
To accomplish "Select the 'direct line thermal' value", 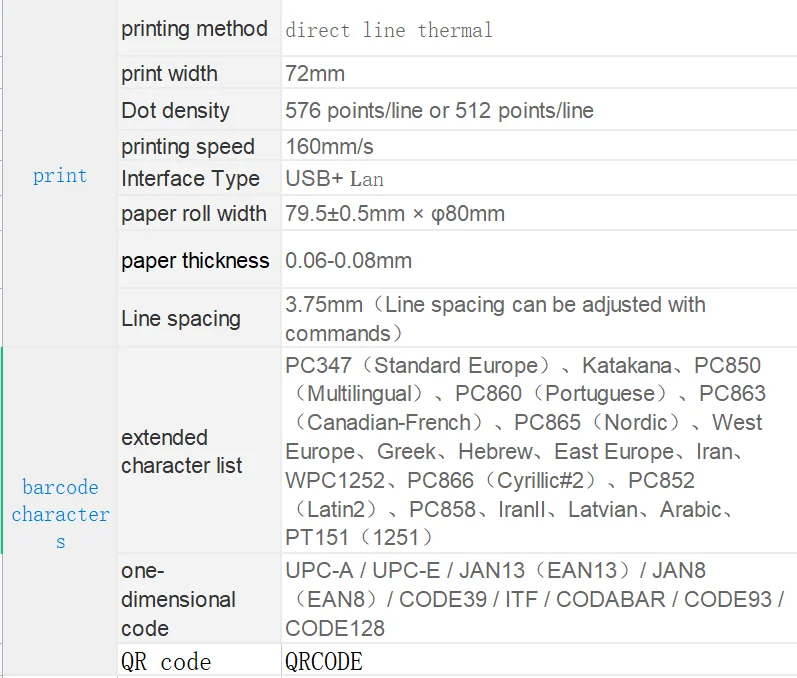I will point(389,30).
